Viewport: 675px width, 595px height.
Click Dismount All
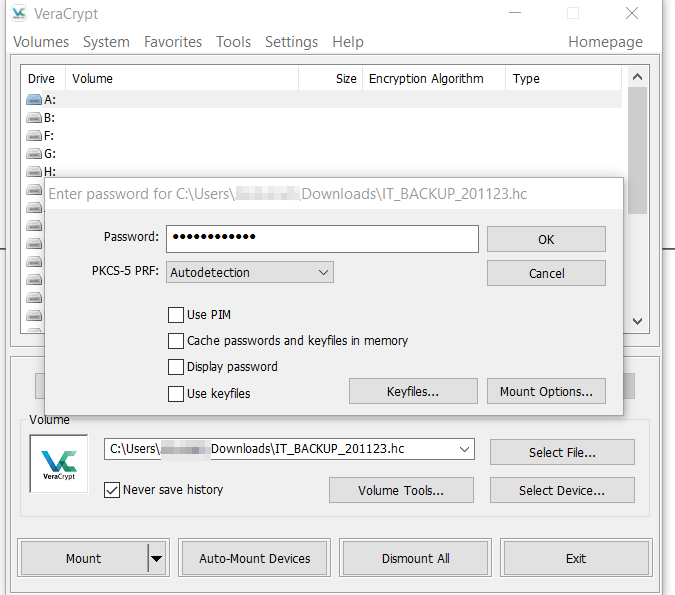click(x=415, y=558)
